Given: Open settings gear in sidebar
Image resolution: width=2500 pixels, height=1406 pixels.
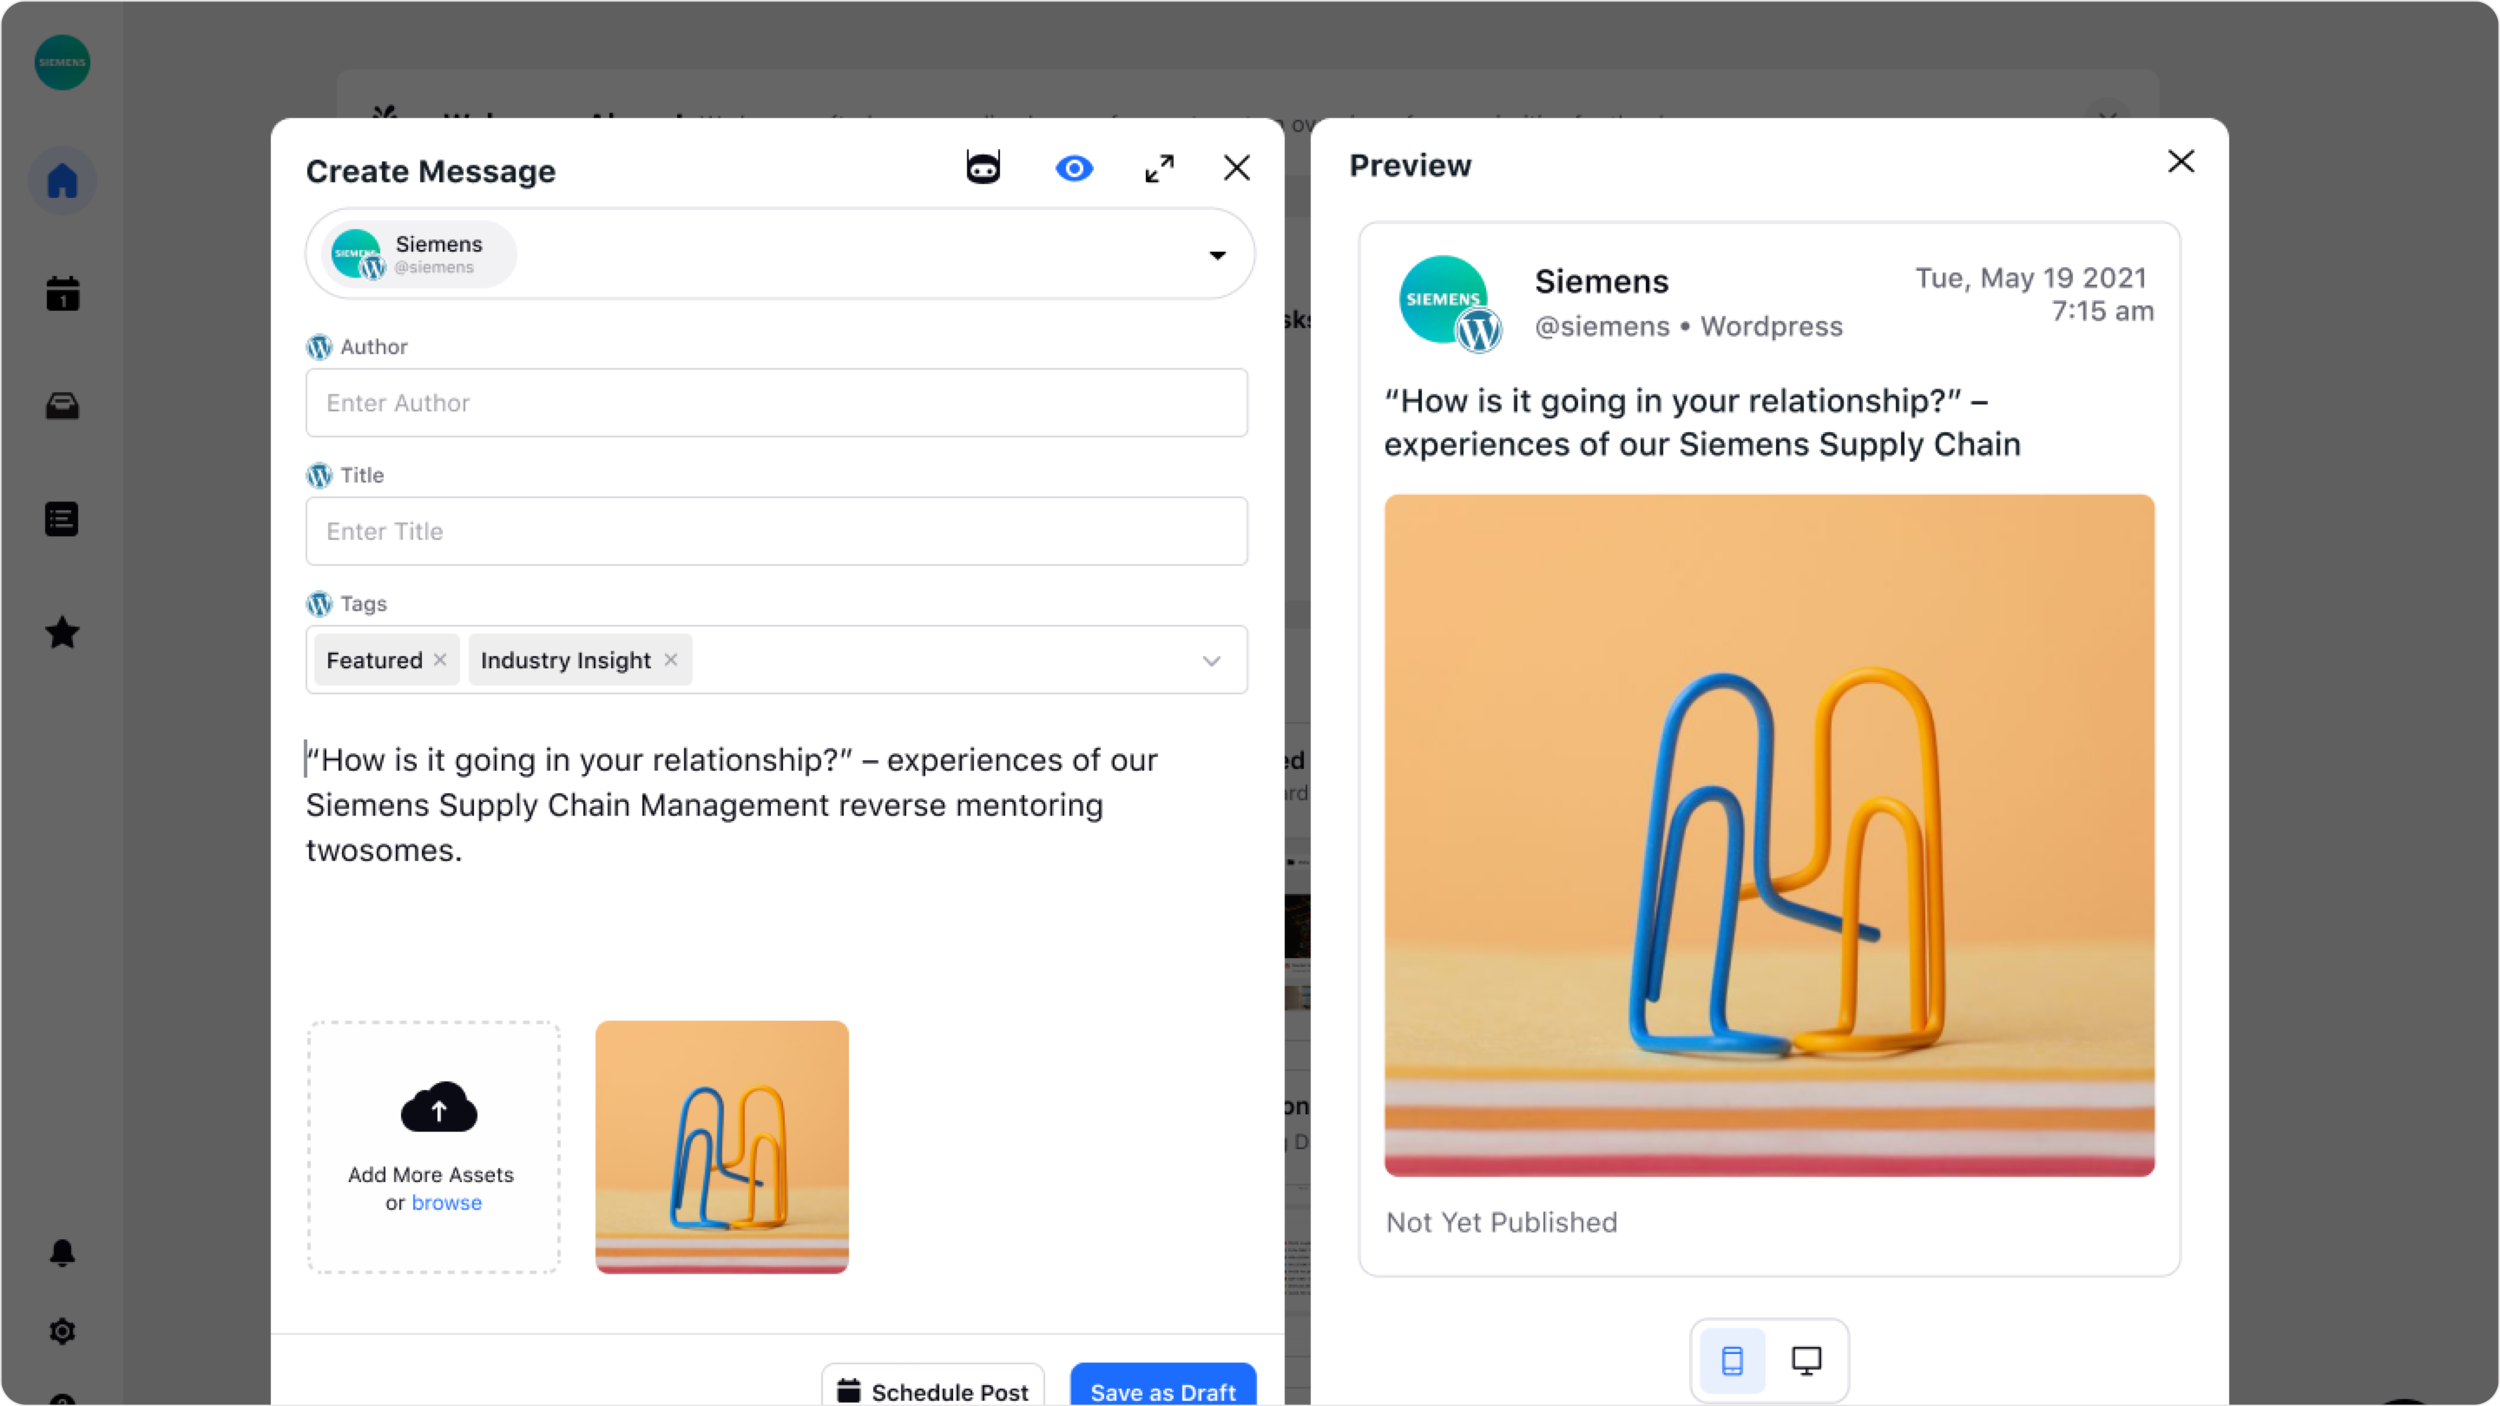Looking at the screenshot, I should pyautogui.click(x=62, y=1331).
